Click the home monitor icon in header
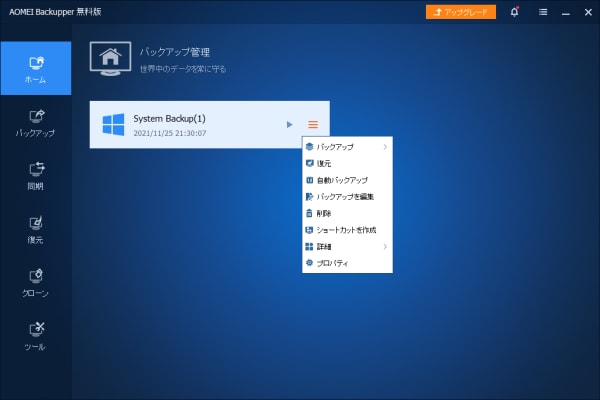 [x=110, y=59]
